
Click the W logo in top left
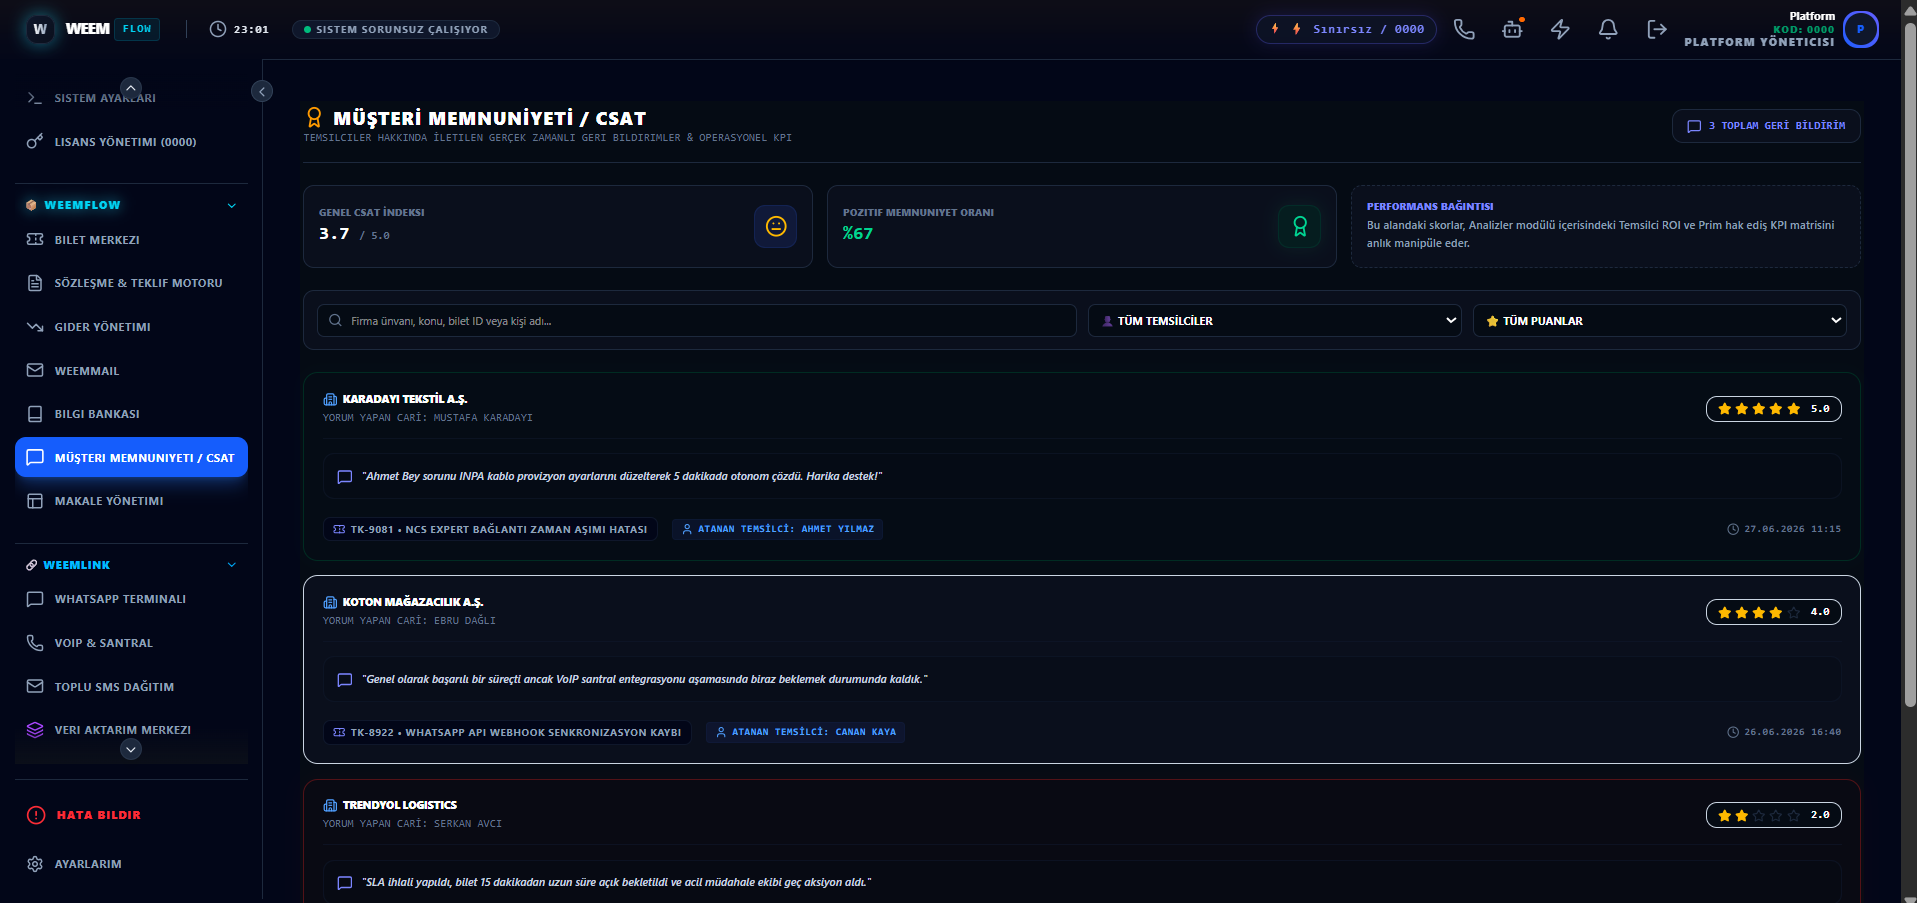pos(40,29)
